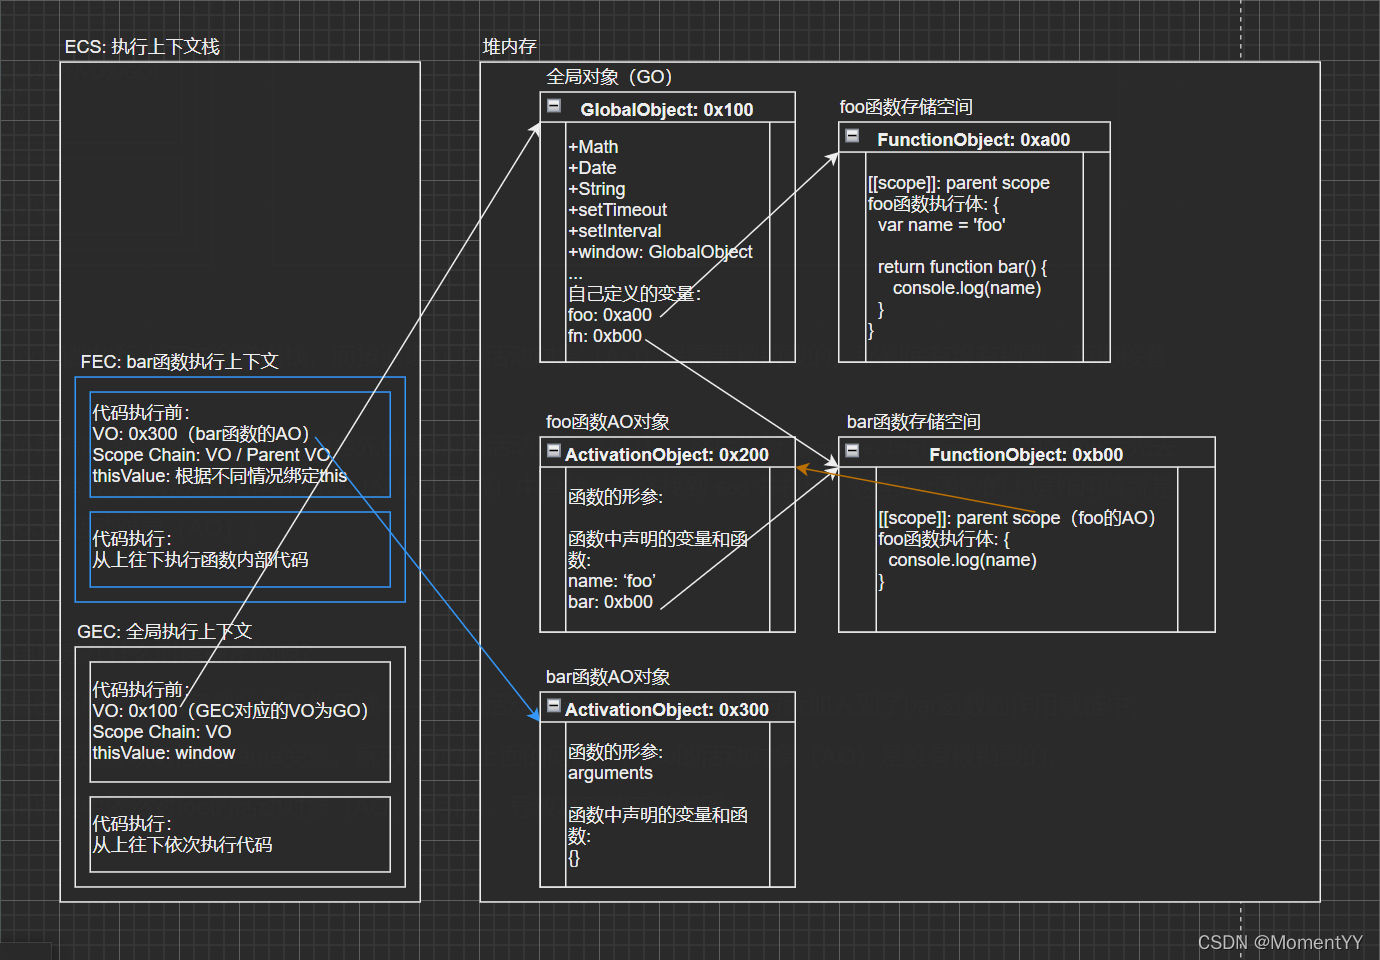Click 'thisValue: 根据不同情况绑定this' line
The height and width of the screenshot is (960, 1380).
220,476
